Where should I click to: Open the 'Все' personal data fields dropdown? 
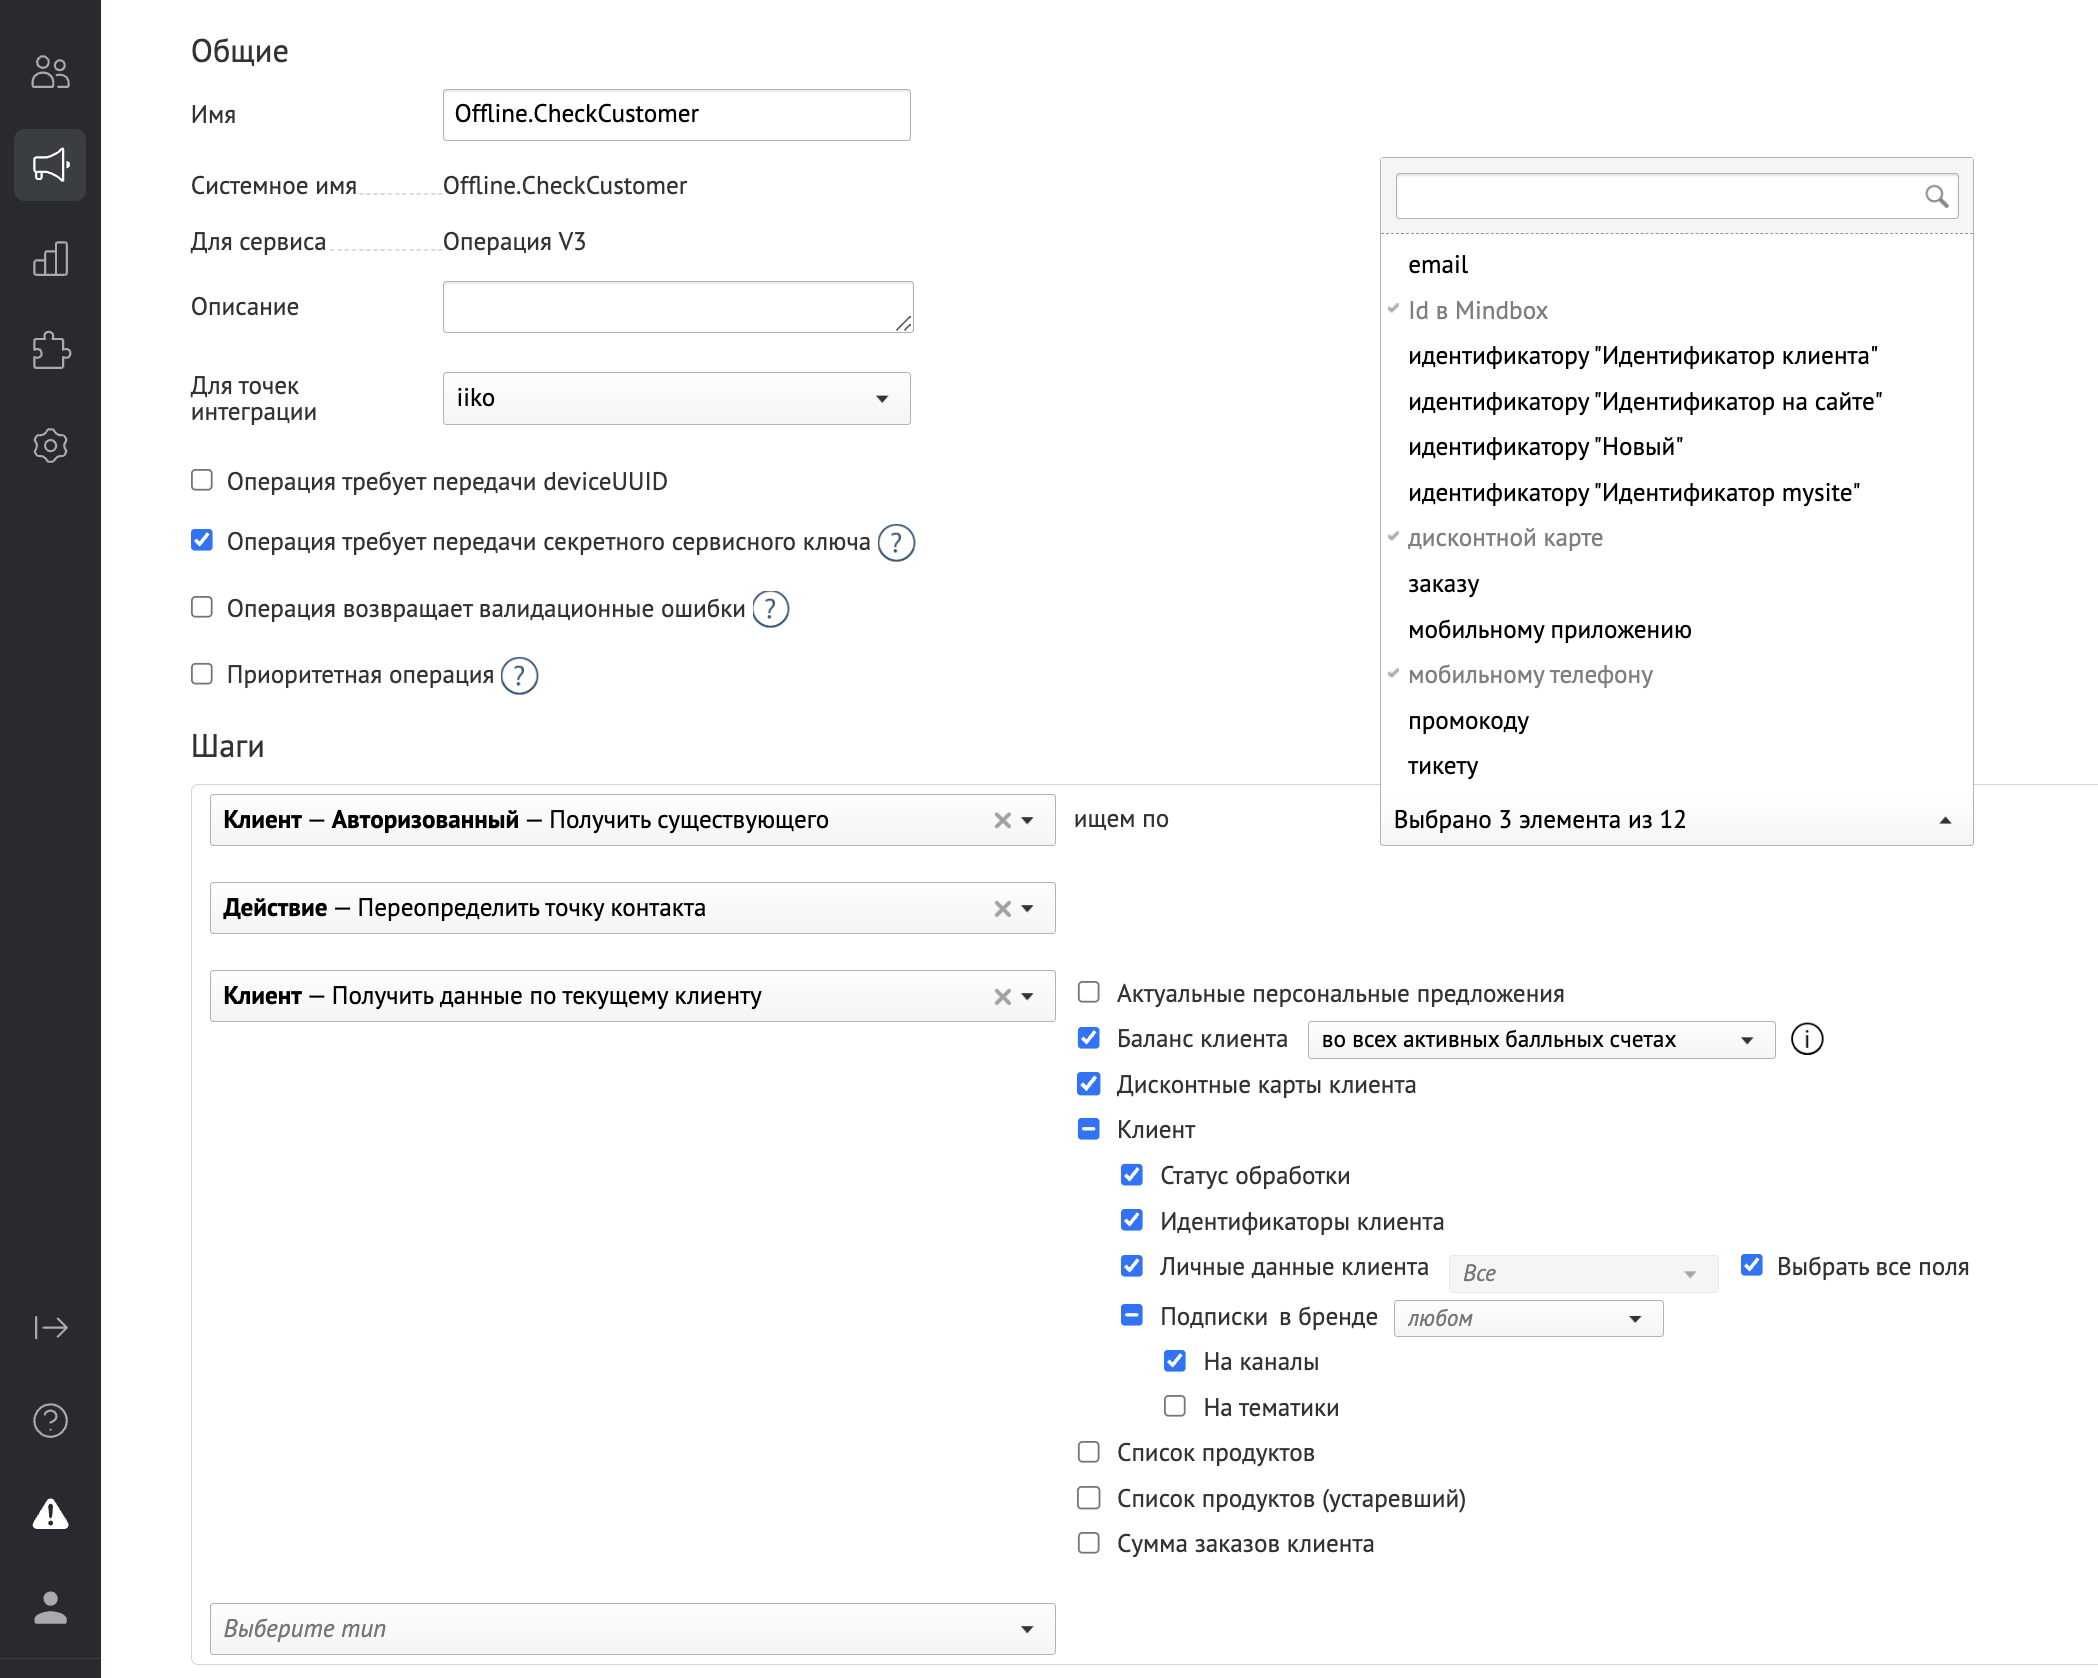click(1583, 1273)
